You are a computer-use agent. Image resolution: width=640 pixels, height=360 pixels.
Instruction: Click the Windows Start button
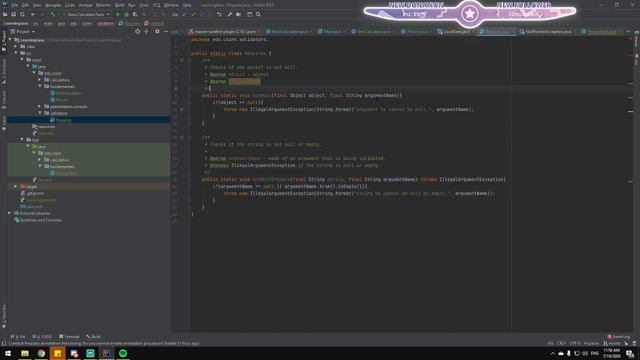(x=8, y=353)
